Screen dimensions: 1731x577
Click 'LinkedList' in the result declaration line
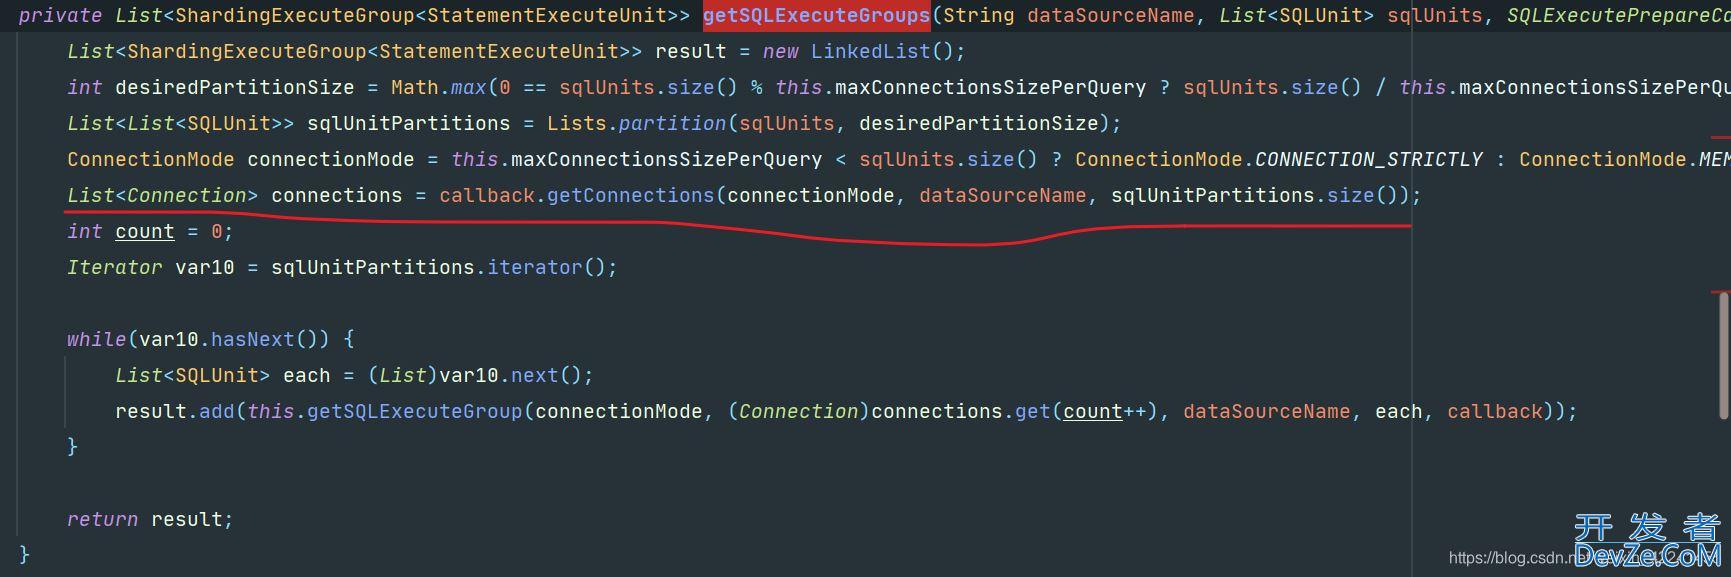click(870, 51)
